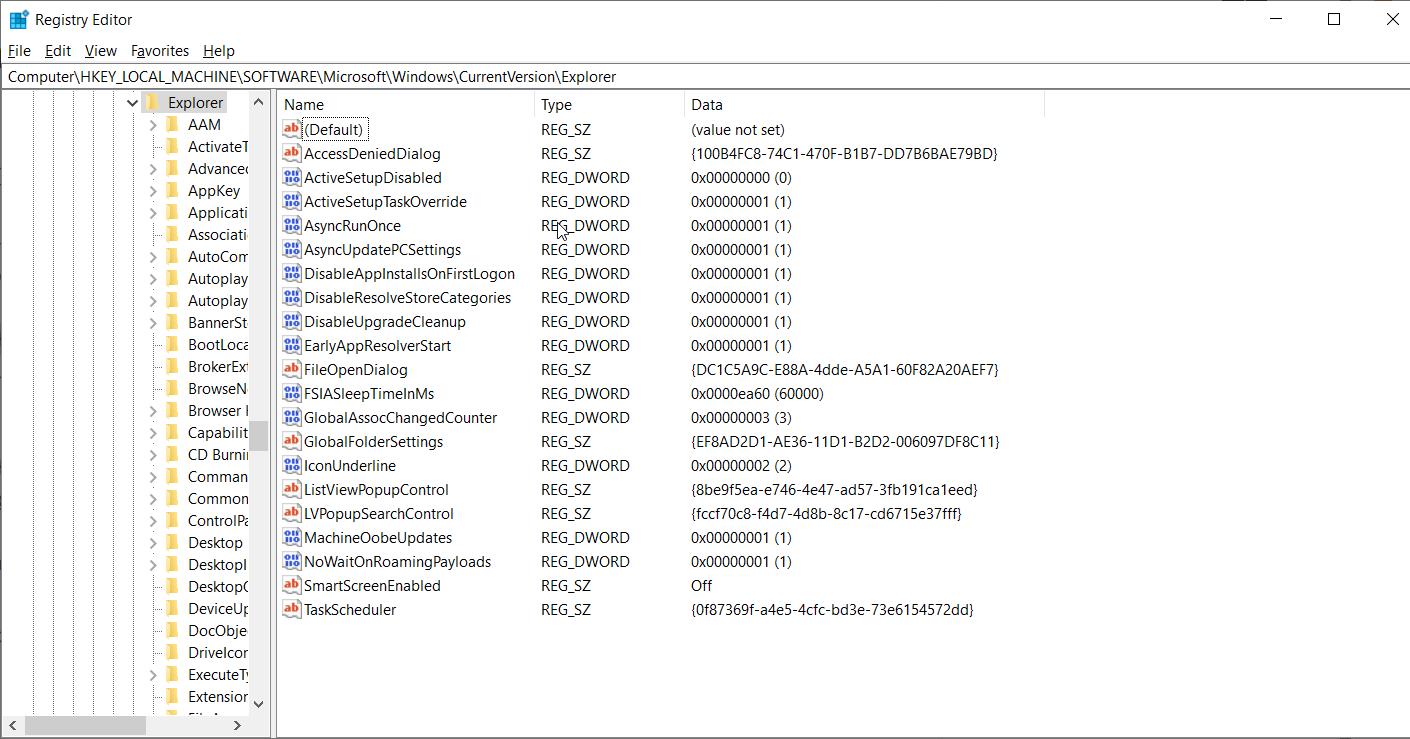Click the AAM folder icon
The width and height of the screenshot is (1410, 739).
coord(172,124)
